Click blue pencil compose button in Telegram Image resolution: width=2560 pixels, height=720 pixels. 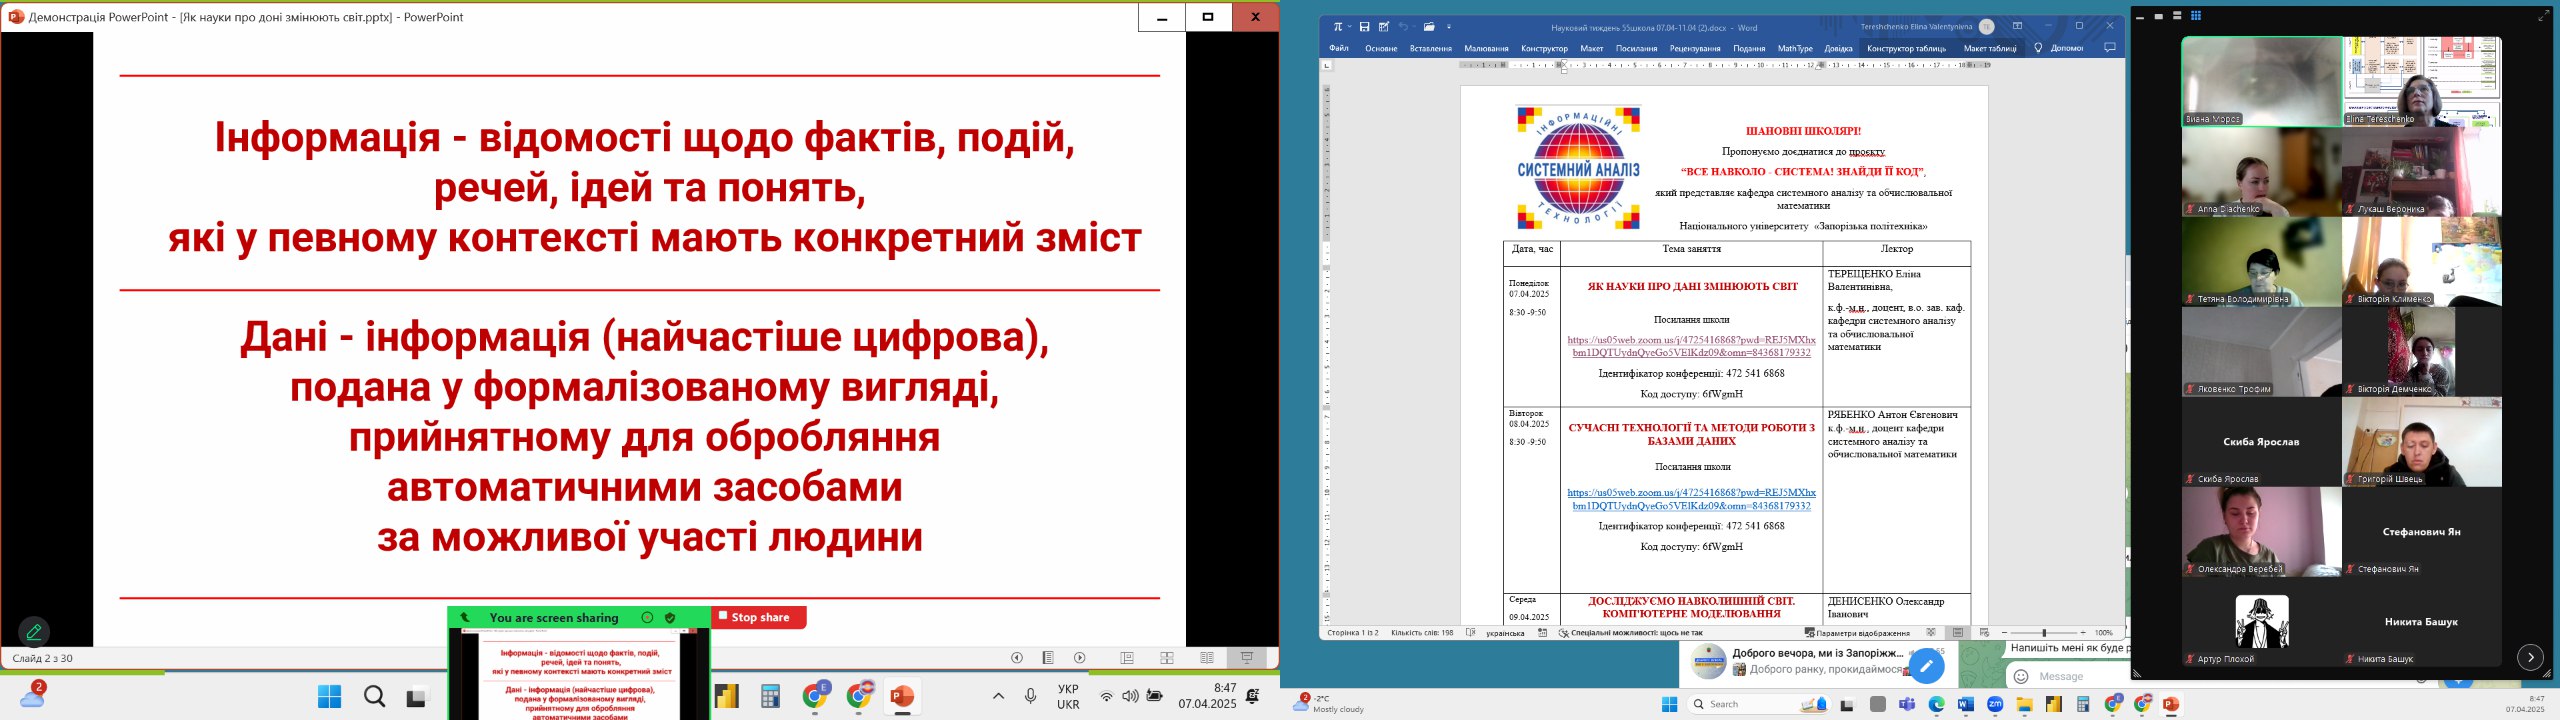point(1926,666)
